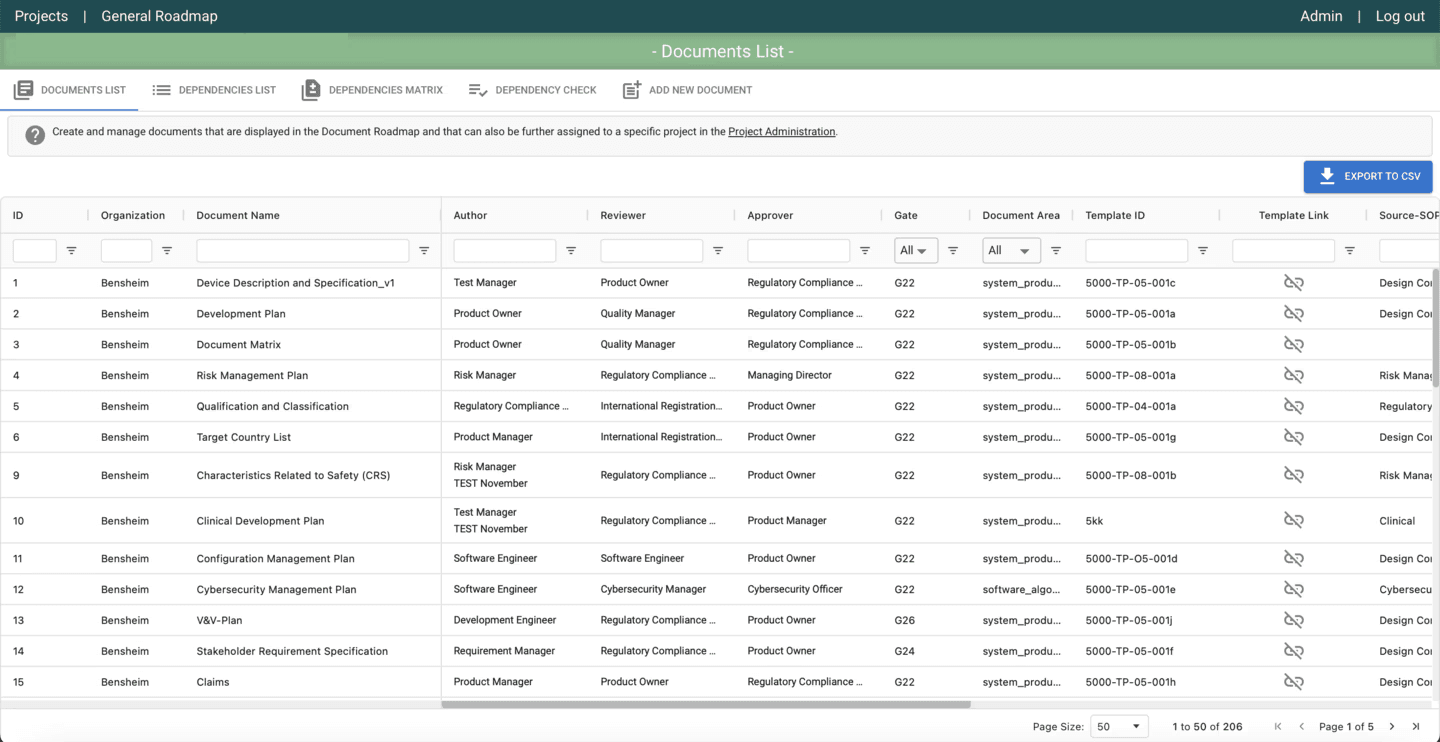
Task: Open filter menu for Document Area column
Action: coord(1056,250)
